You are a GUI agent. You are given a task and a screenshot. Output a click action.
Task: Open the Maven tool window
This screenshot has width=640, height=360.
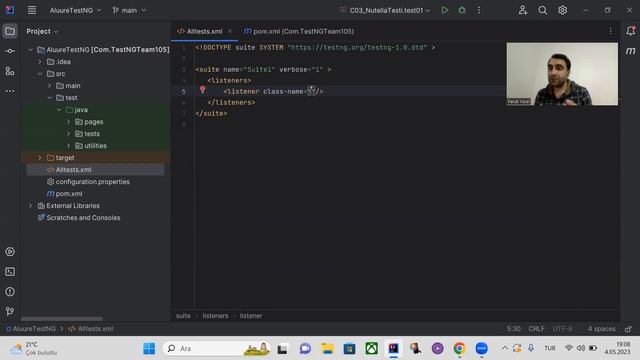point(630,51)
